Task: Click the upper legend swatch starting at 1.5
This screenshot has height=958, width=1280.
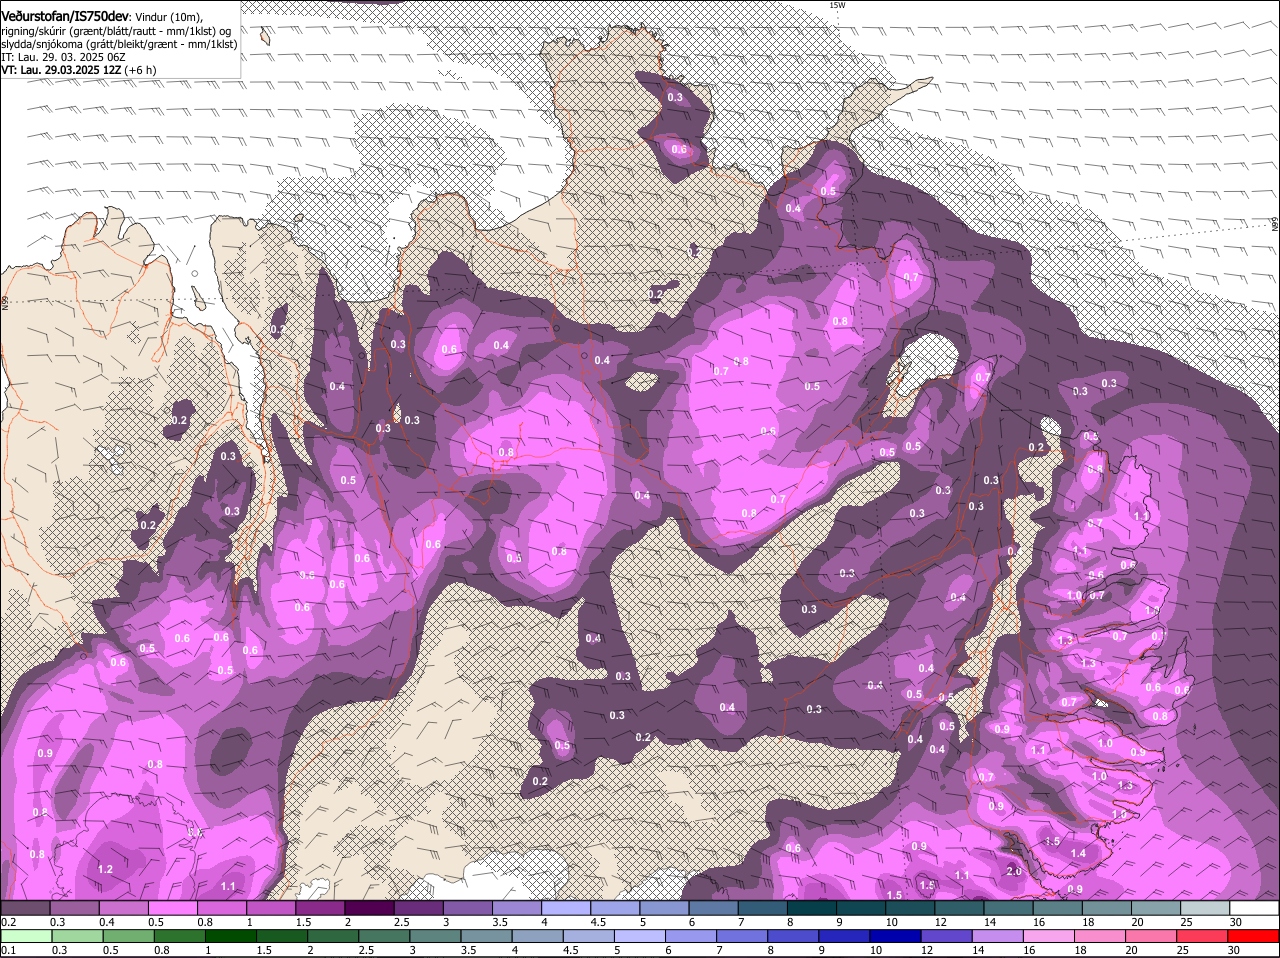Action: pos(320,908)
